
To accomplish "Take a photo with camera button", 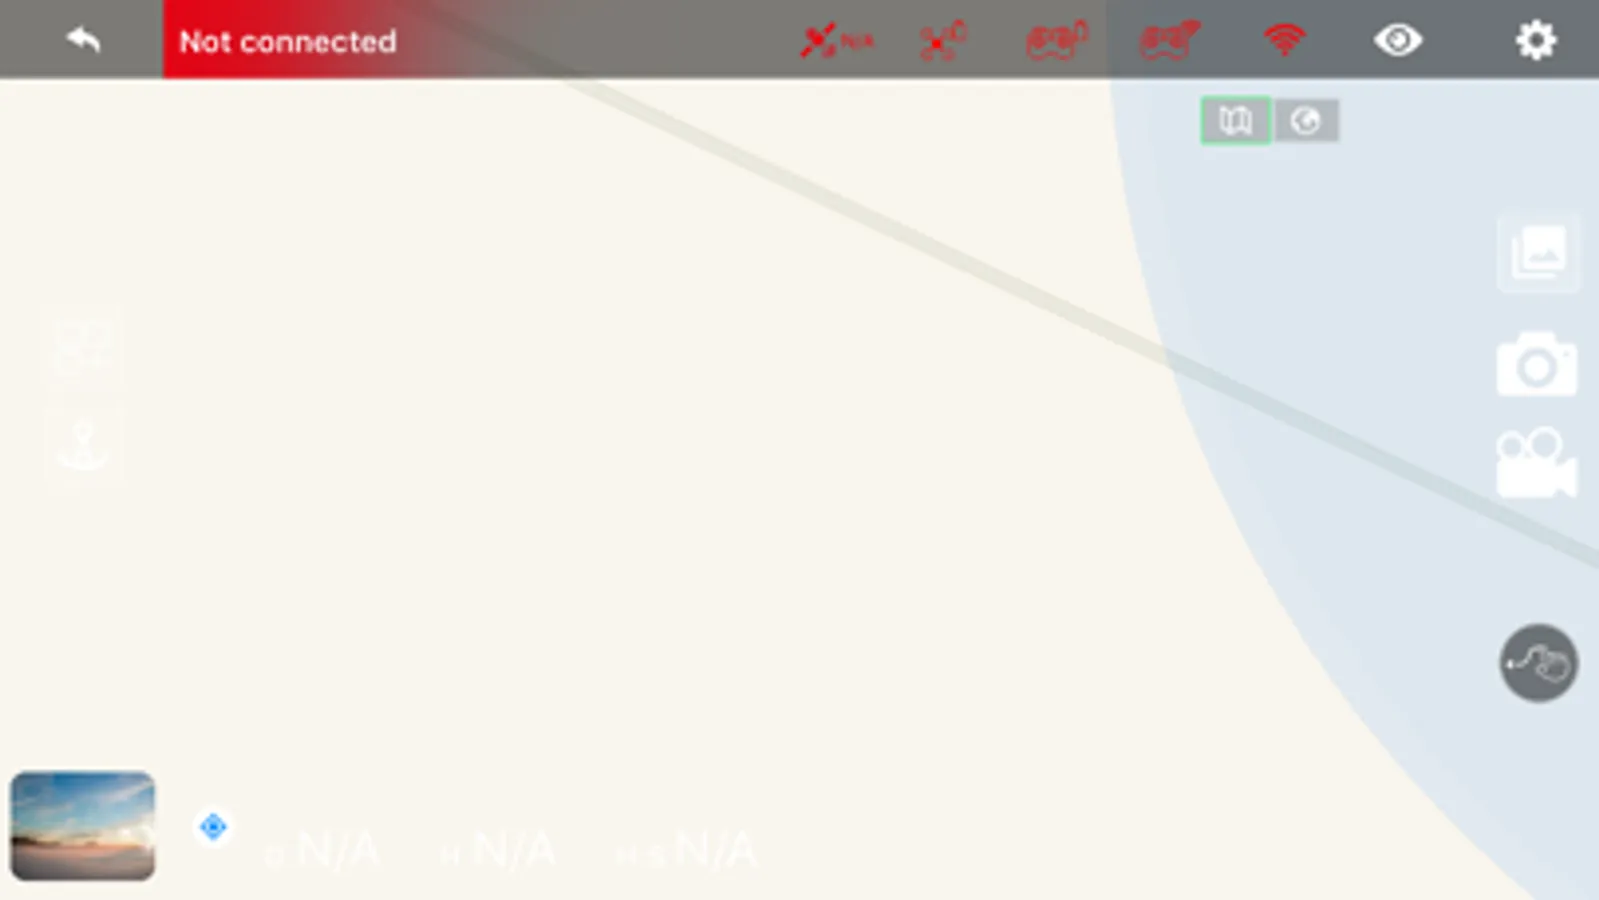I will pyautogui.click(x=1537, y=365).
